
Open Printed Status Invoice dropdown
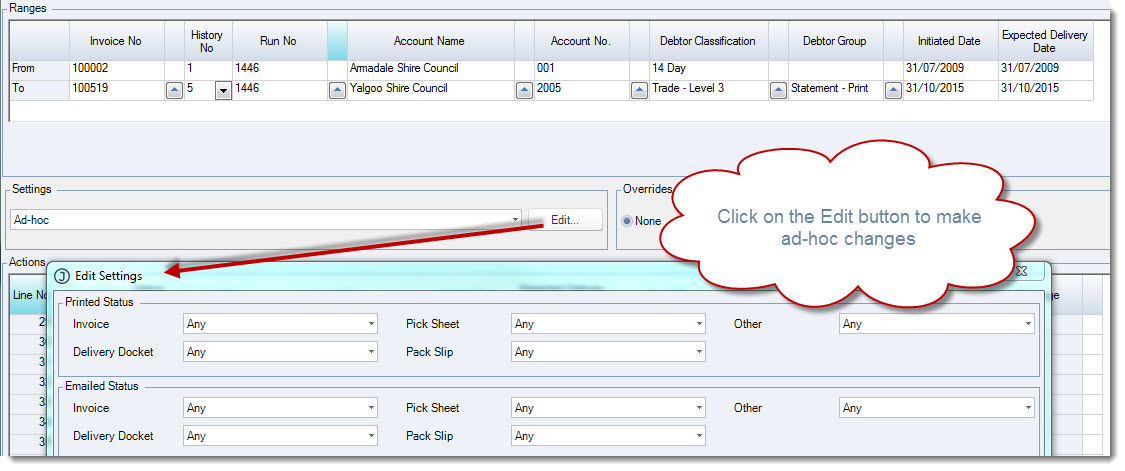281,324
